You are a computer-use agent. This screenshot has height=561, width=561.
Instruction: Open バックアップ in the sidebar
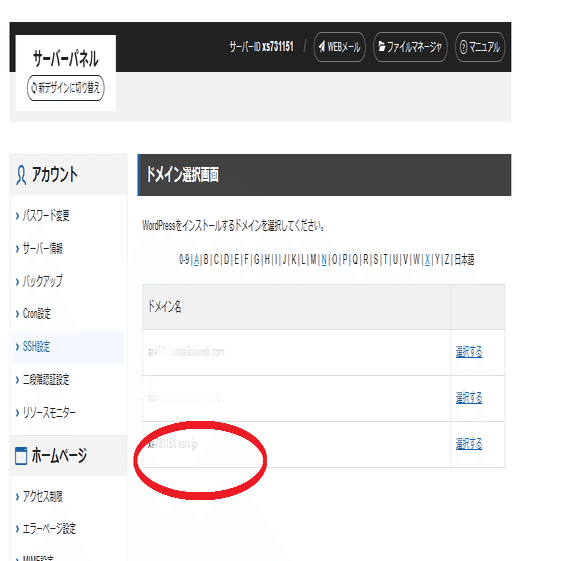pos(43,281)
